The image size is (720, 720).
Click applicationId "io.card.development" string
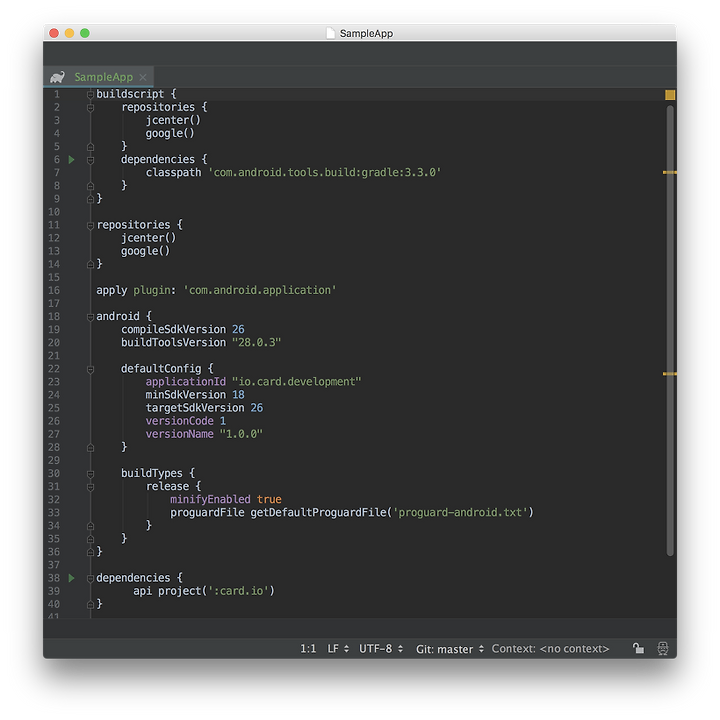click(x=297, y=382)
